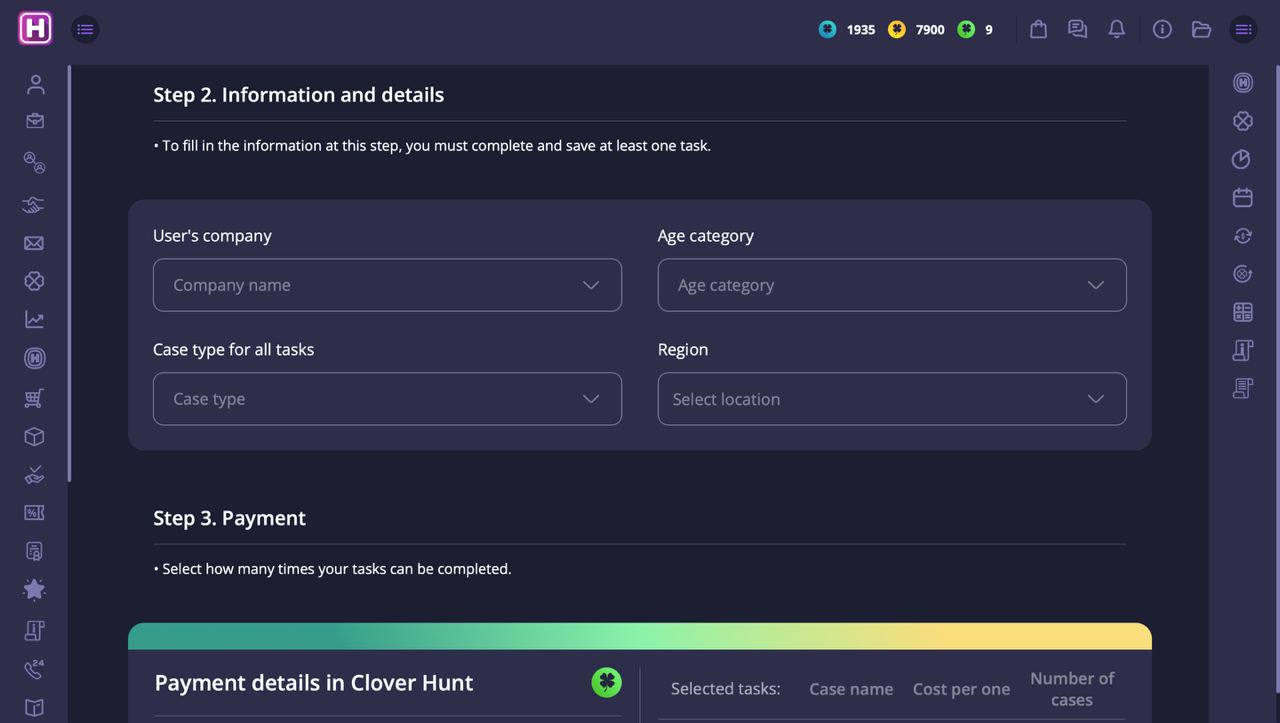This screenshot has height=723, width=1280.
Task: Open the Company name dropdown
Action: 387,285
